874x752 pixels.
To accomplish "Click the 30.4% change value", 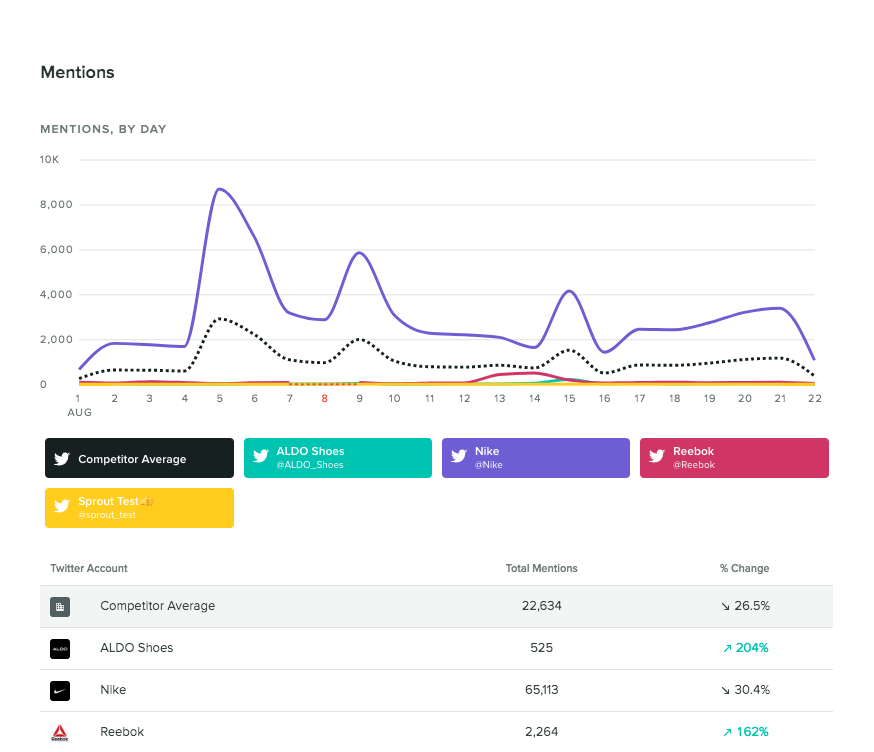I will pyautogui.click(x=752, y=690).
